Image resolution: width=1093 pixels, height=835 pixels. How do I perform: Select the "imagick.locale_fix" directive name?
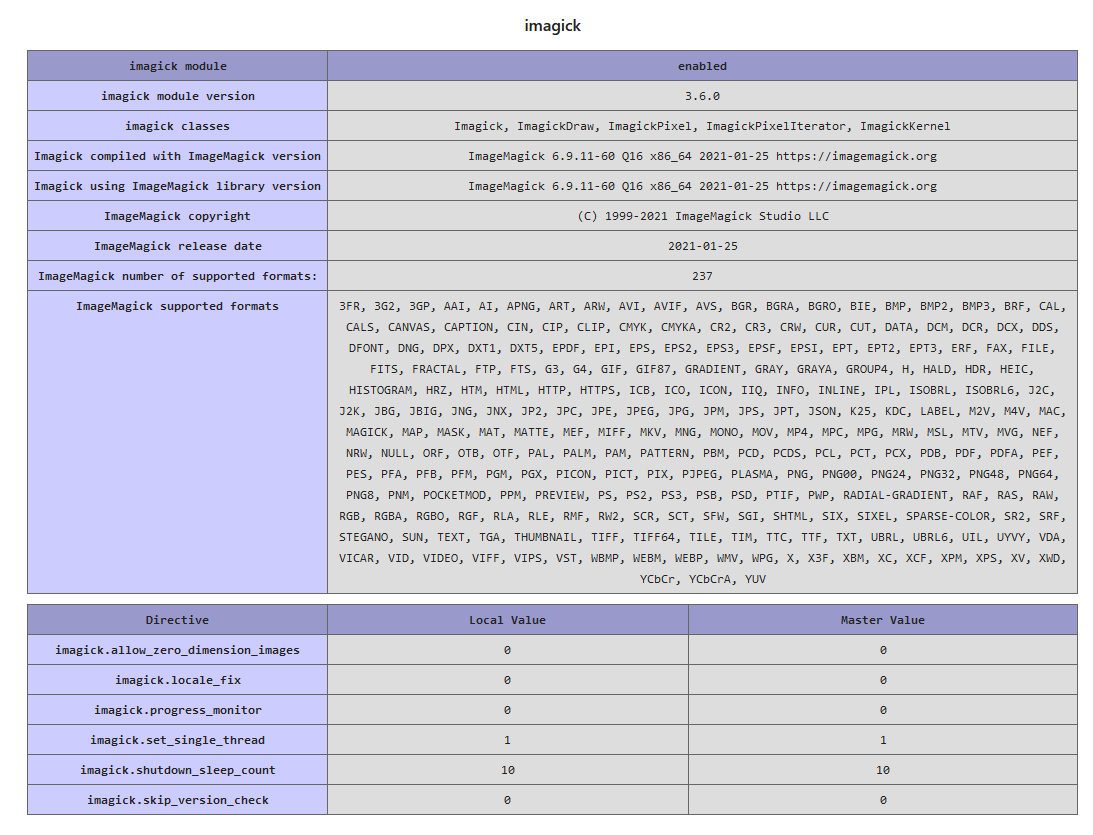pyautogui.click(x=177, y=680)
